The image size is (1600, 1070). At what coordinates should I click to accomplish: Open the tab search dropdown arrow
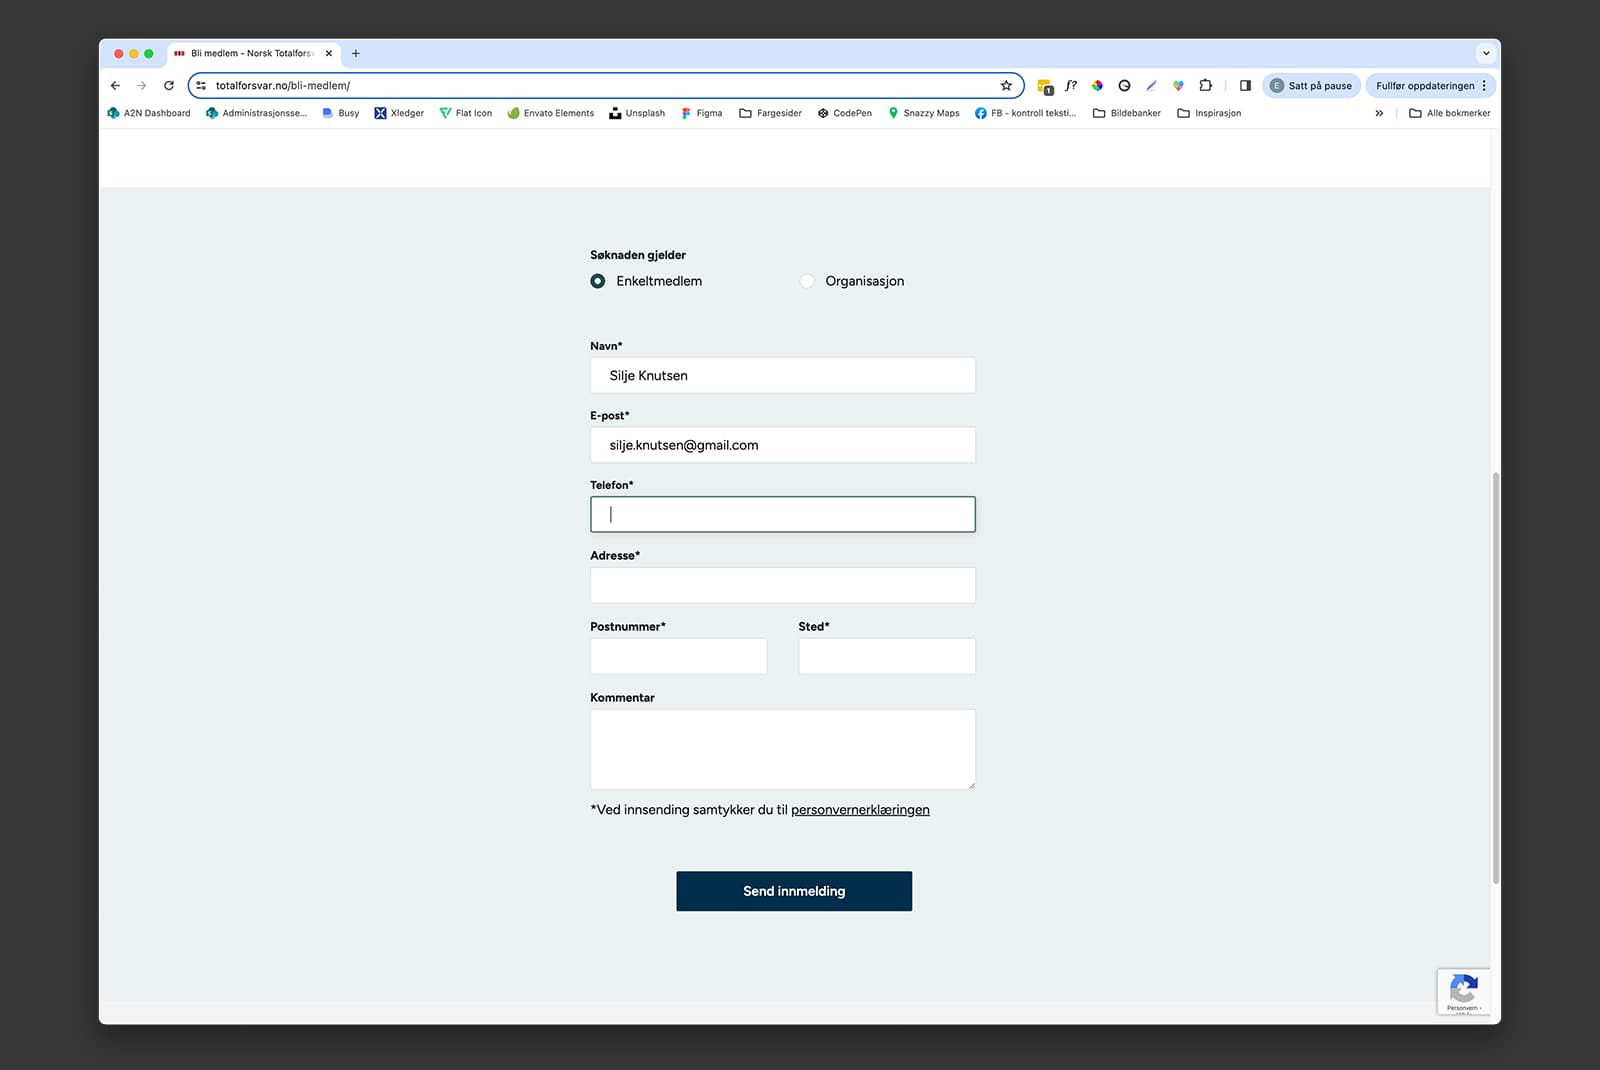[1486, 54]
